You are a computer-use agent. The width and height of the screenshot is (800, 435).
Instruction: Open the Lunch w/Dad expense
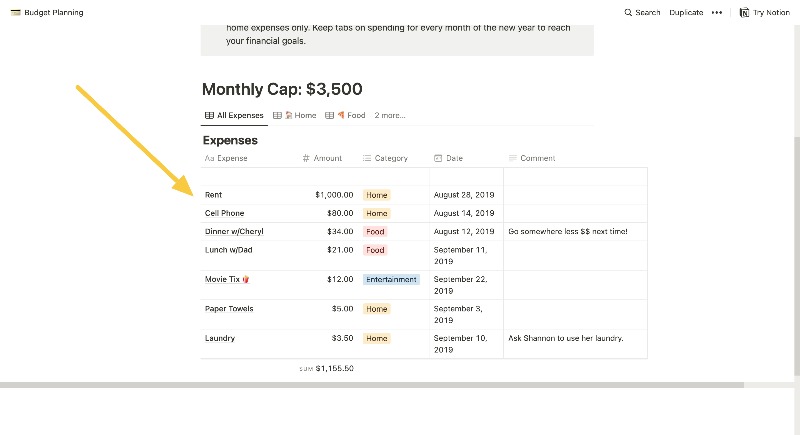point(229,250)
